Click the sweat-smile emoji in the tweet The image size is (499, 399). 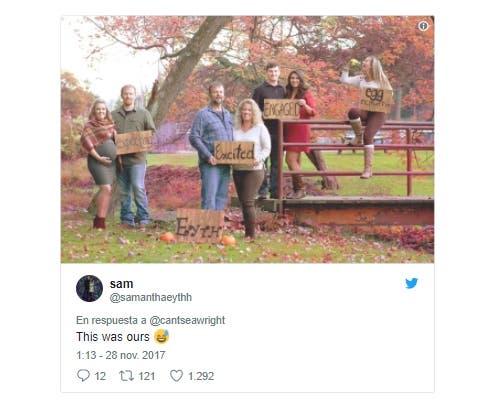pos(162,336)
